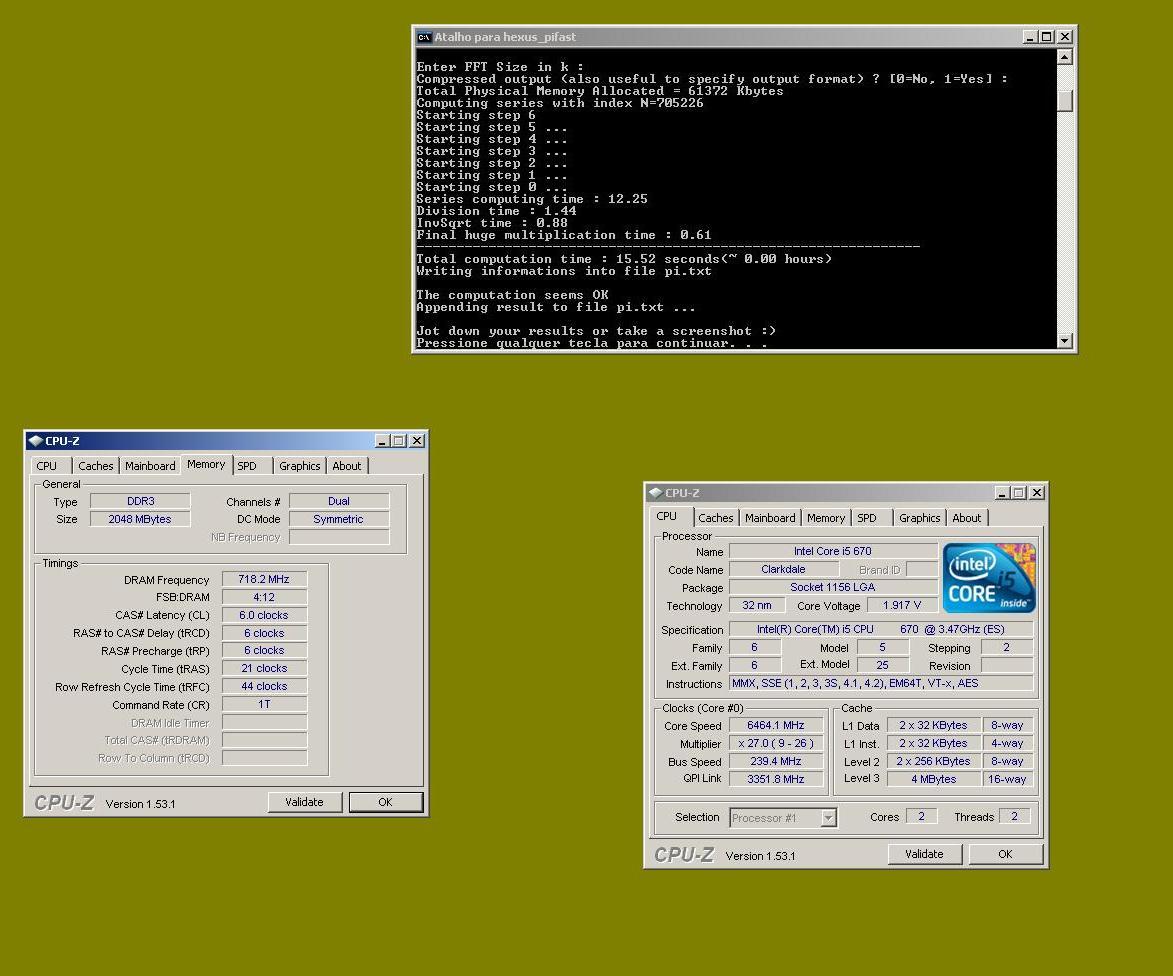
Task: Click the Multiplier value x 27.0 ( 9 - 26 )
Action: click(776, 743)
